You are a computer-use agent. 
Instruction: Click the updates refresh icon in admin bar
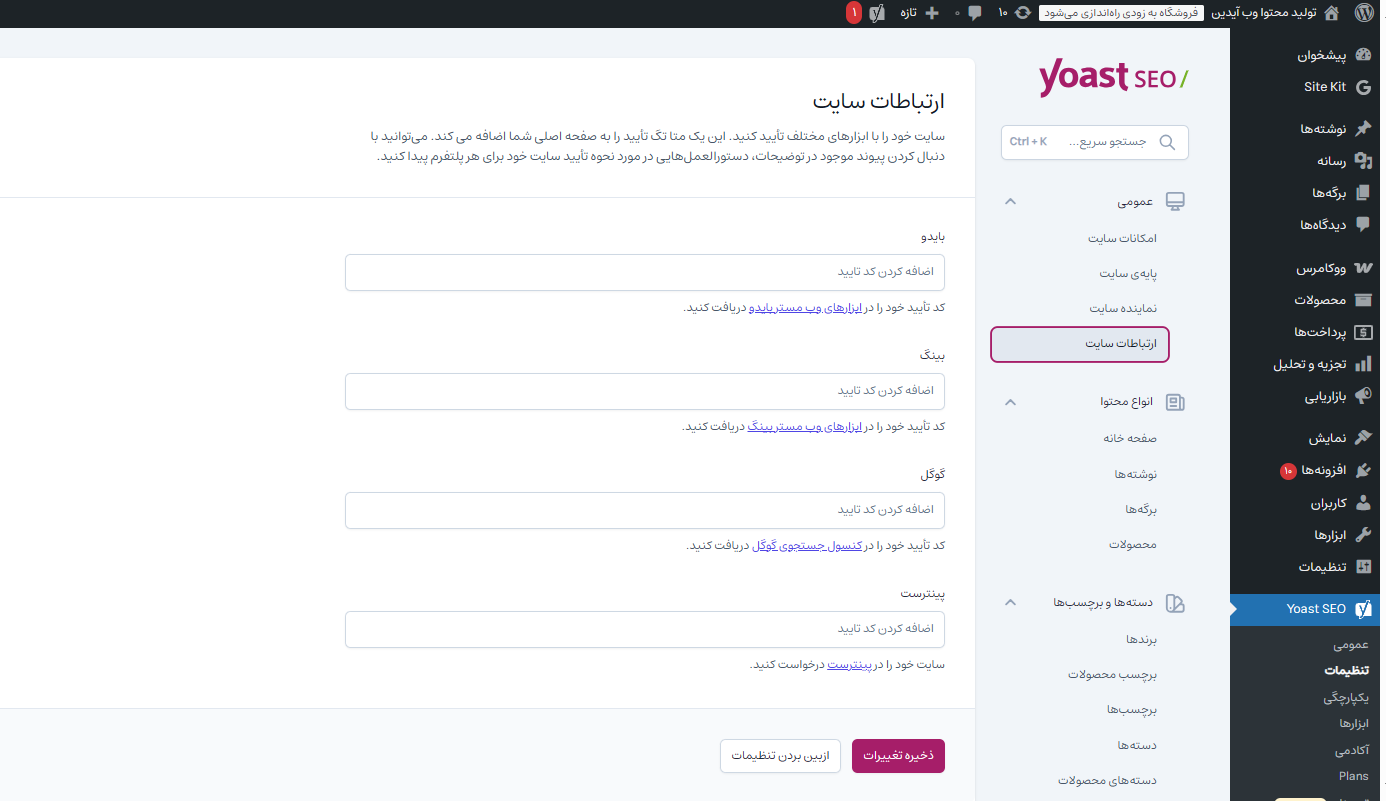tap(1022, 13)
